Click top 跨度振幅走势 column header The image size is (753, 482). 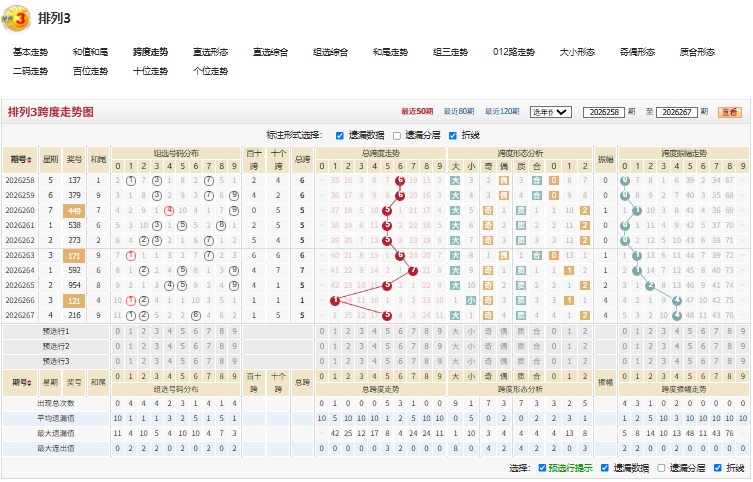point(684,153)
